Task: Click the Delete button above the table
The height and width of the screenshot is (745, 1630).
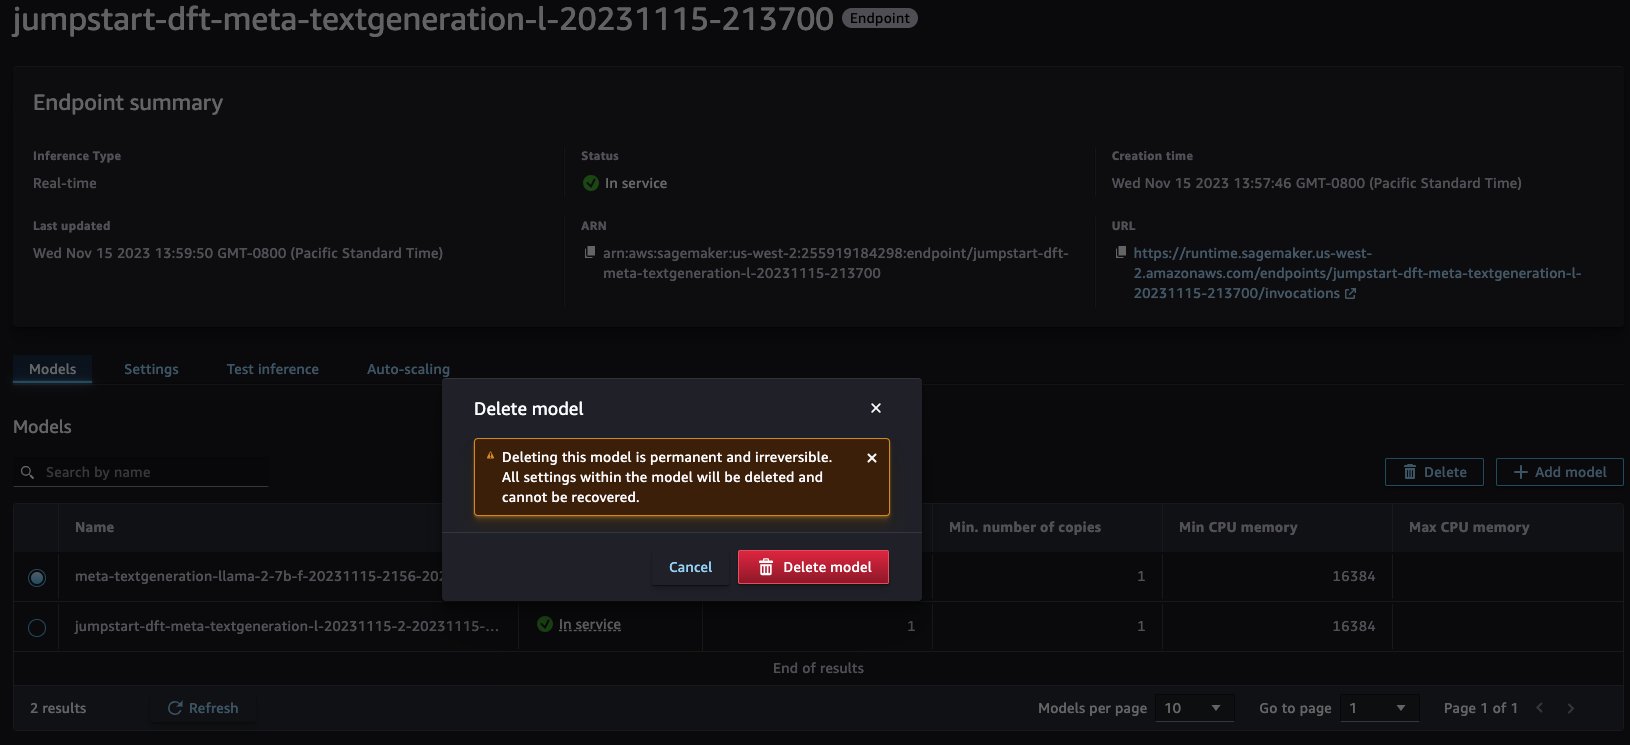Action: point(1435,472)
